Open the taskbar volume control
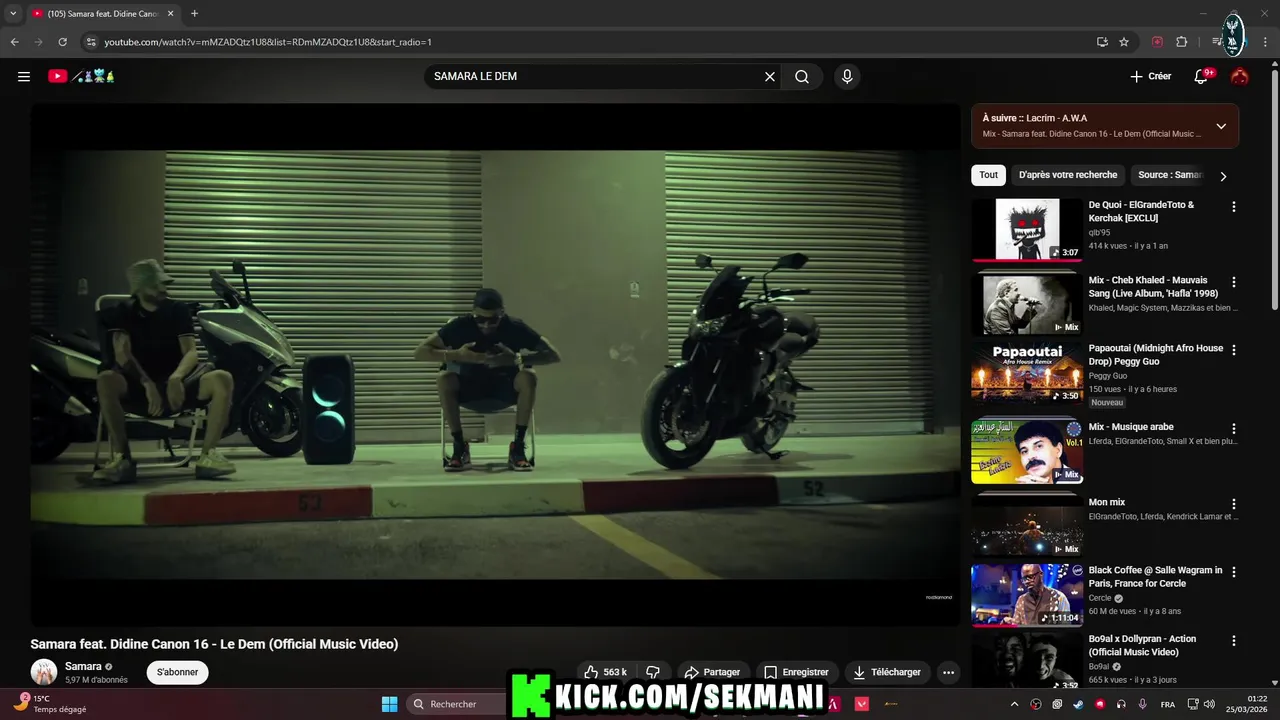Viewport: 1280px width, 720px height. [1209, 704]
